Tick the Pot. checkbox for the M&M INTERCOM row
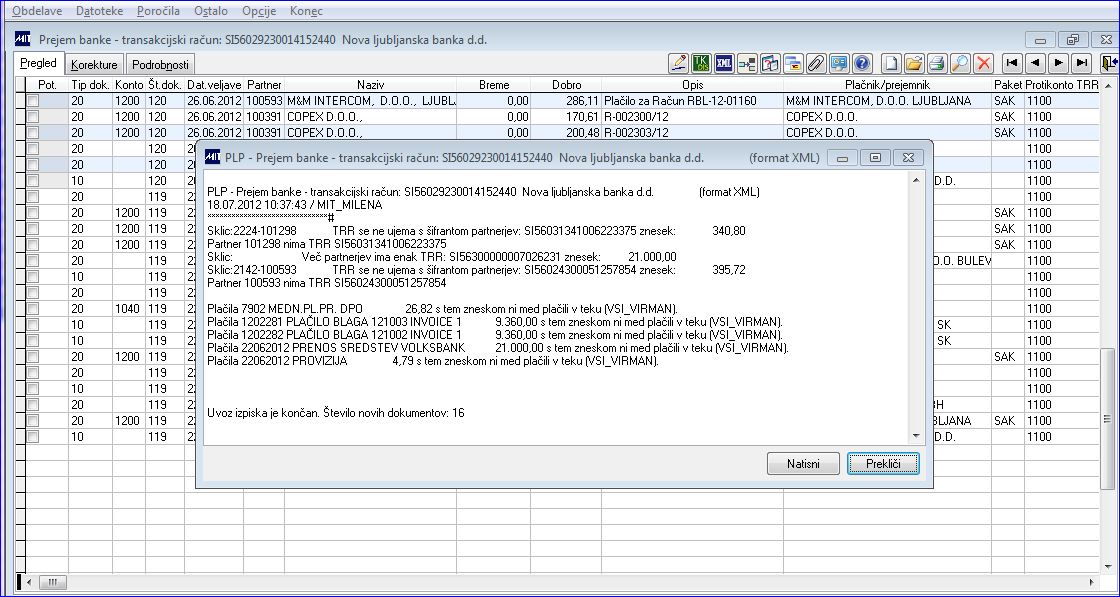The image size is (1120, 597). pos(33,101)
